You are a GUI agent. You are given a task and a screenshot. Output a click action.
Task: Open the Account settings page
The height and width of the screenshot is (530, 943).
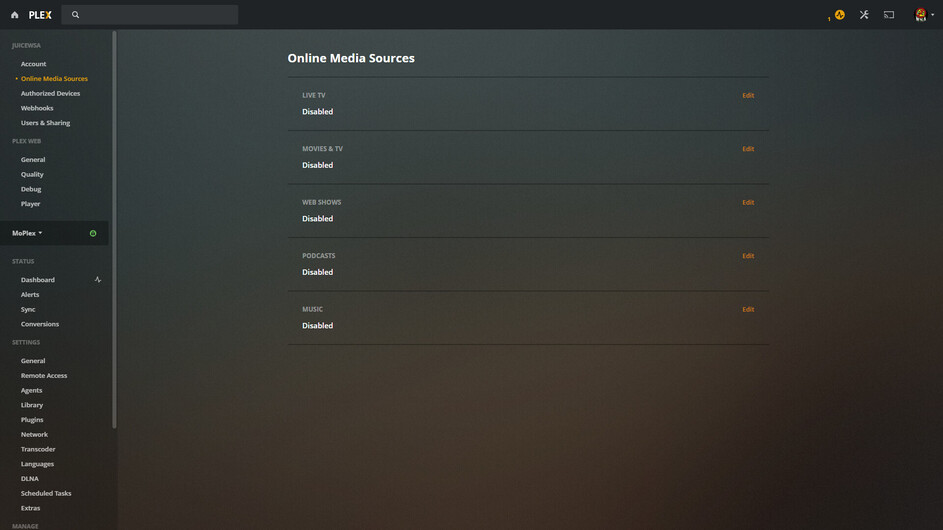point(33,64)
